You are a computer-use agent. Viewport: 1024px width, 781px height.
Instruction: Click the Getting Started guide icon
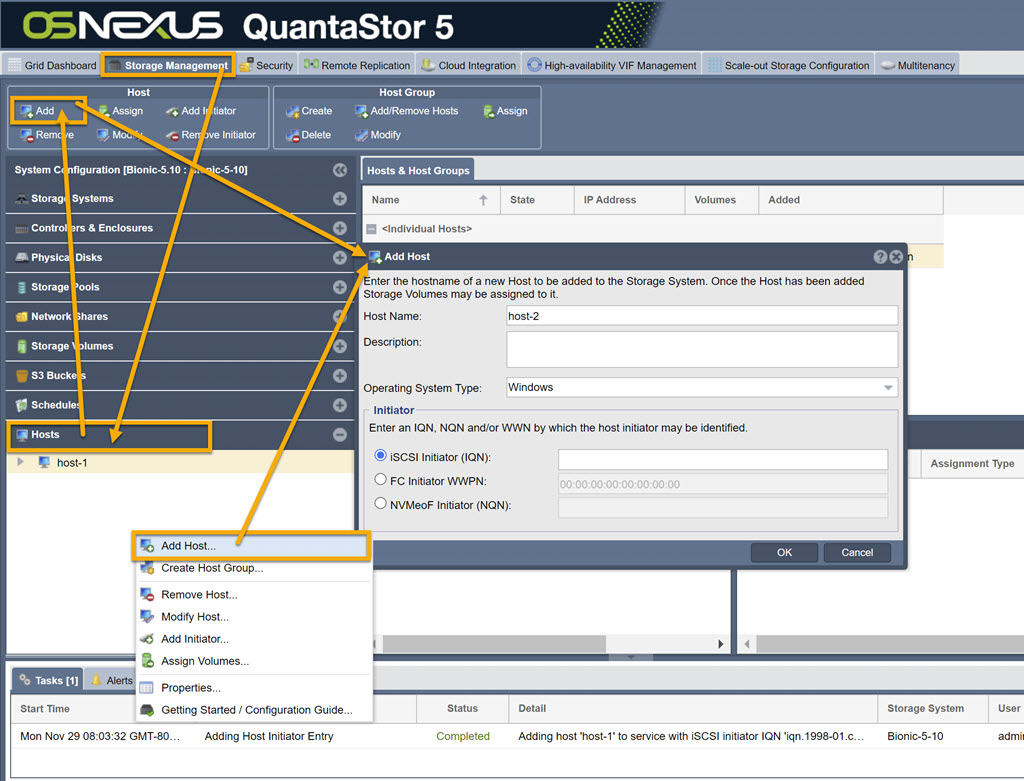click(147, 710)
